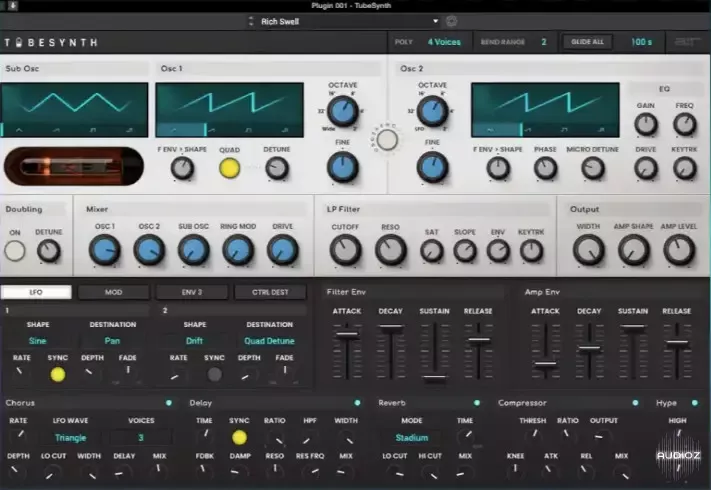Click the Chorus RATE knob
This screenshot has width=711, height=490.
19,436
